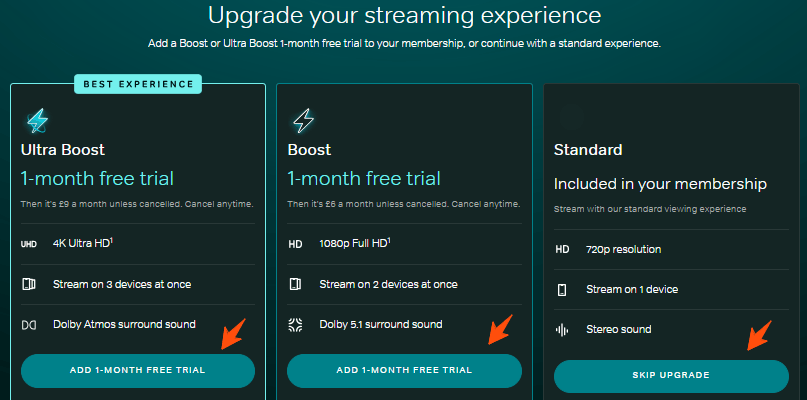This screenshot has height=400, width=807.
Task: Click 'Upgrade your streaming experience' heading
Action: [x=405, y=16]
